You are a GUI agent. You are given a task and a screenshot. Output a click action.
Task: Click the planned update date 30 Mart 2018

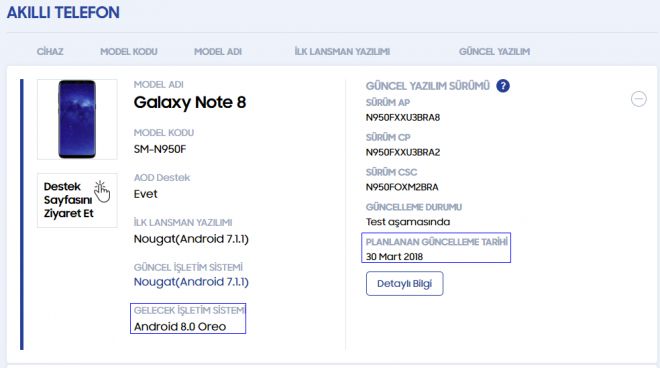tap(394, 256)
